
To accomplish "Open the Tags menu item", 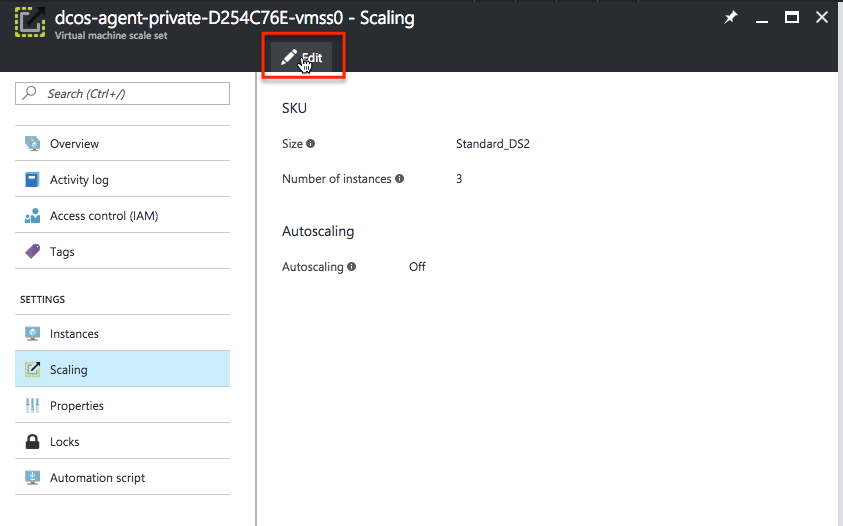I will [123, 252].
